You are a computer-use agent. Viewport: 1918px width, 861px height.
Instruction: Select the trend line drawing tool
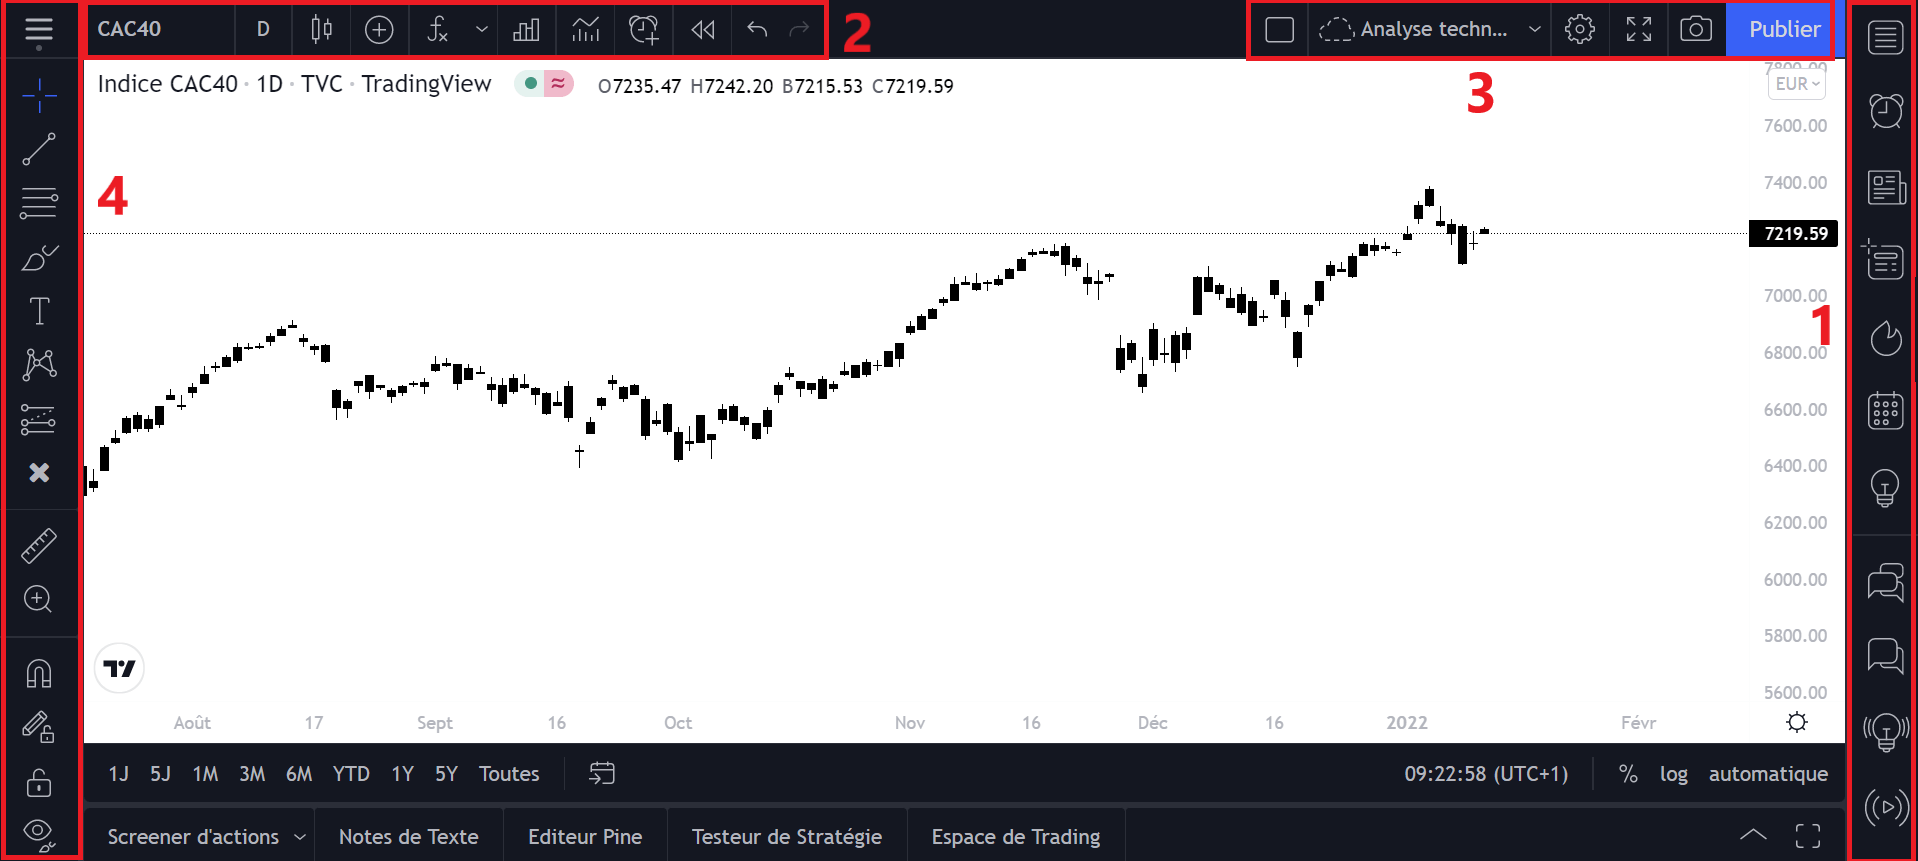39,150
